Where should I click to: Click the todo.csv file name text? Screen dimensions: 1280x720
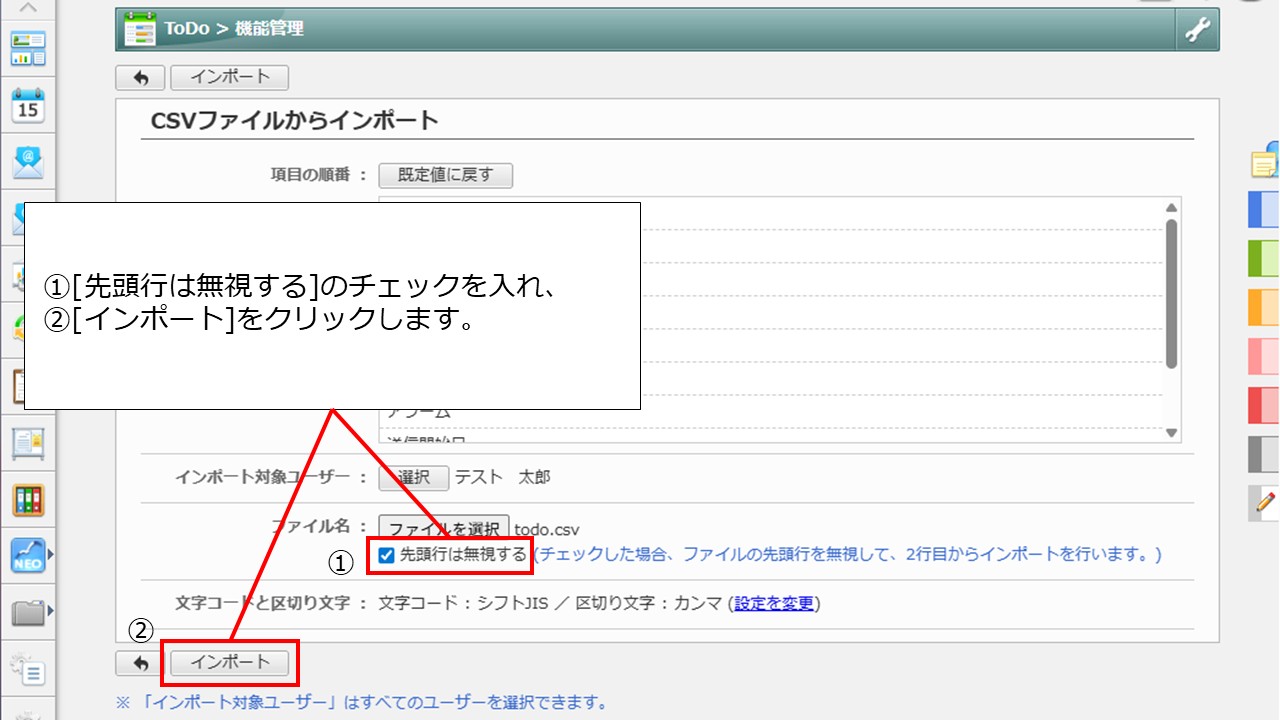pos(547,530)
